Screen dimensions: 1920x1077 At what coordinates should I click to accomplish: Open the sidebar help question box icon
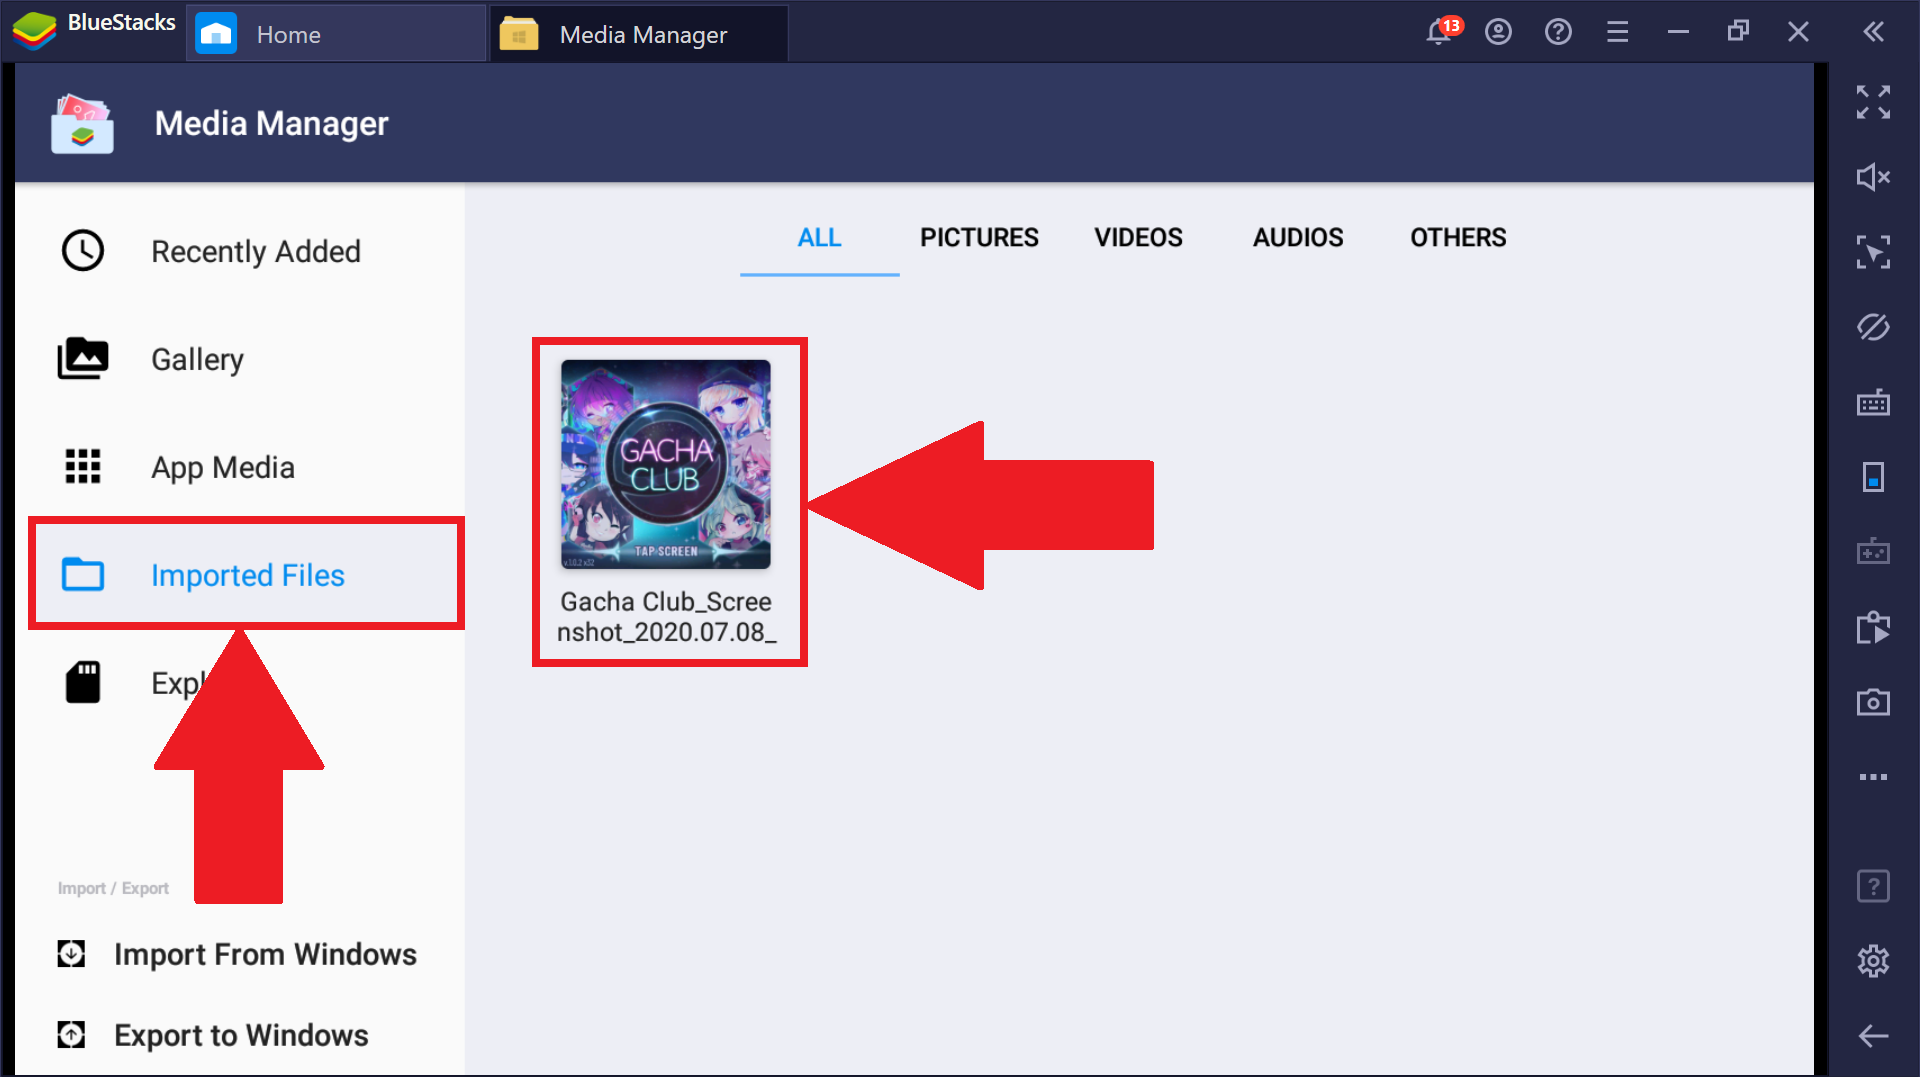click(x=1873, y=886)
